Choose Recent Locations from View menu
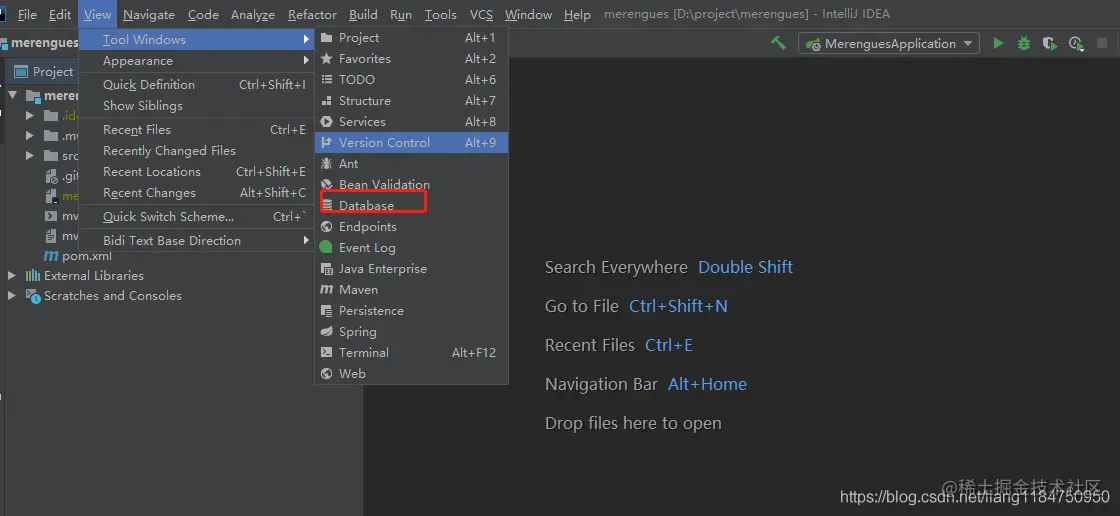The height and width of the screenshot is (516, 1120). tap(196, 172)
